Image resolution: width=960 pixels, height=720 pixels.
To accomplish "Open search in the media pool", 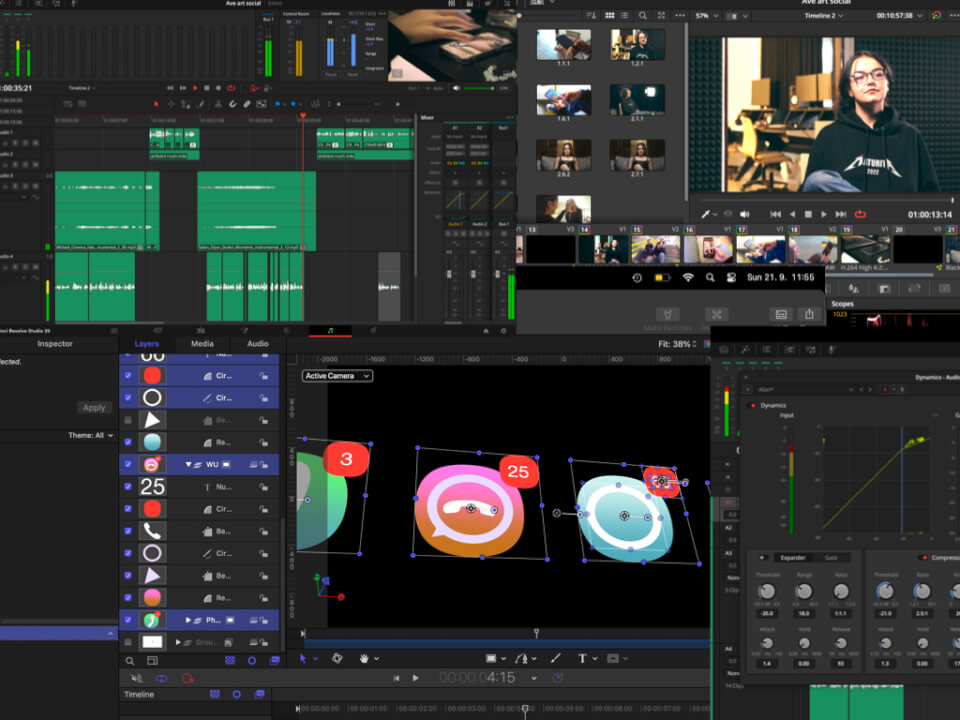I will click(642, 15).
